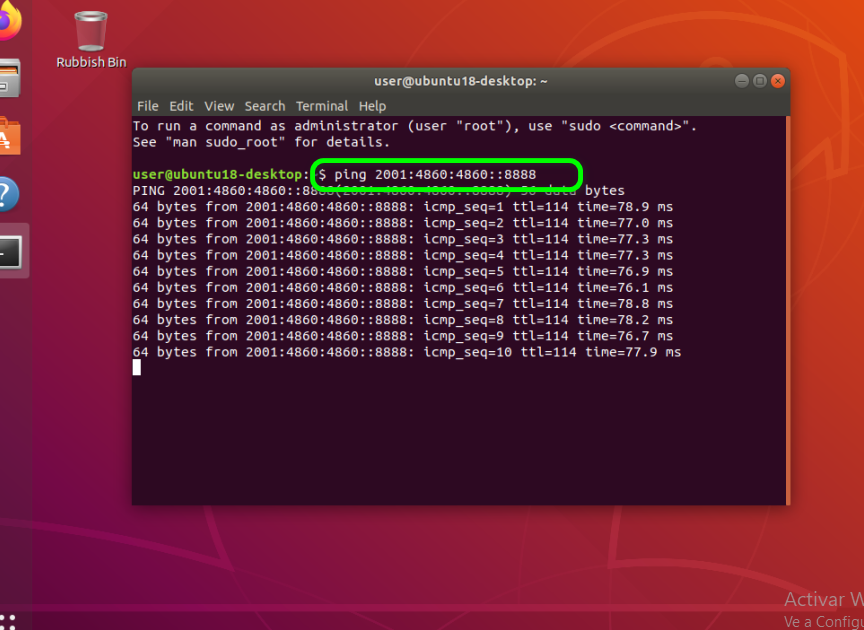Viewport: 864px width, 630px height.
Task: Open the View menu in terminal
Action: click(x=219, y=106)
